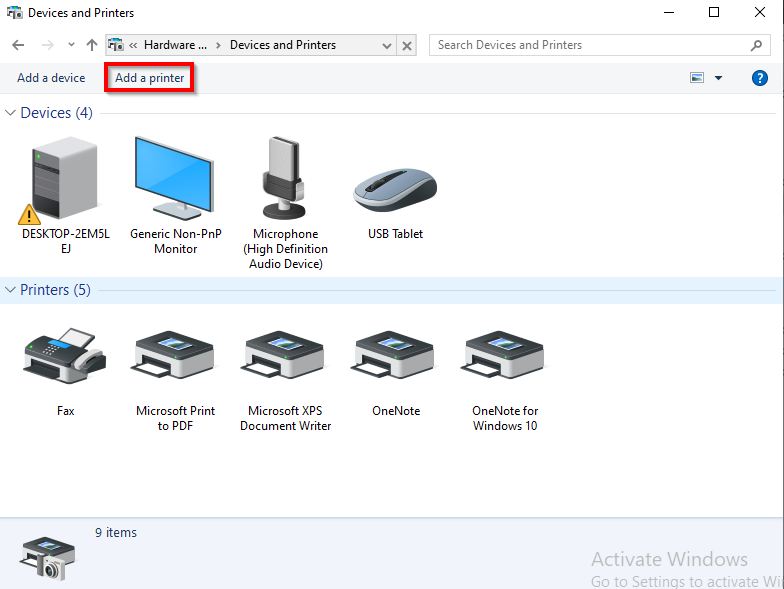Go up one level with Up arrow
This screenshot has width=784, height=589.
pyautogui.click(x=92, y=45)
